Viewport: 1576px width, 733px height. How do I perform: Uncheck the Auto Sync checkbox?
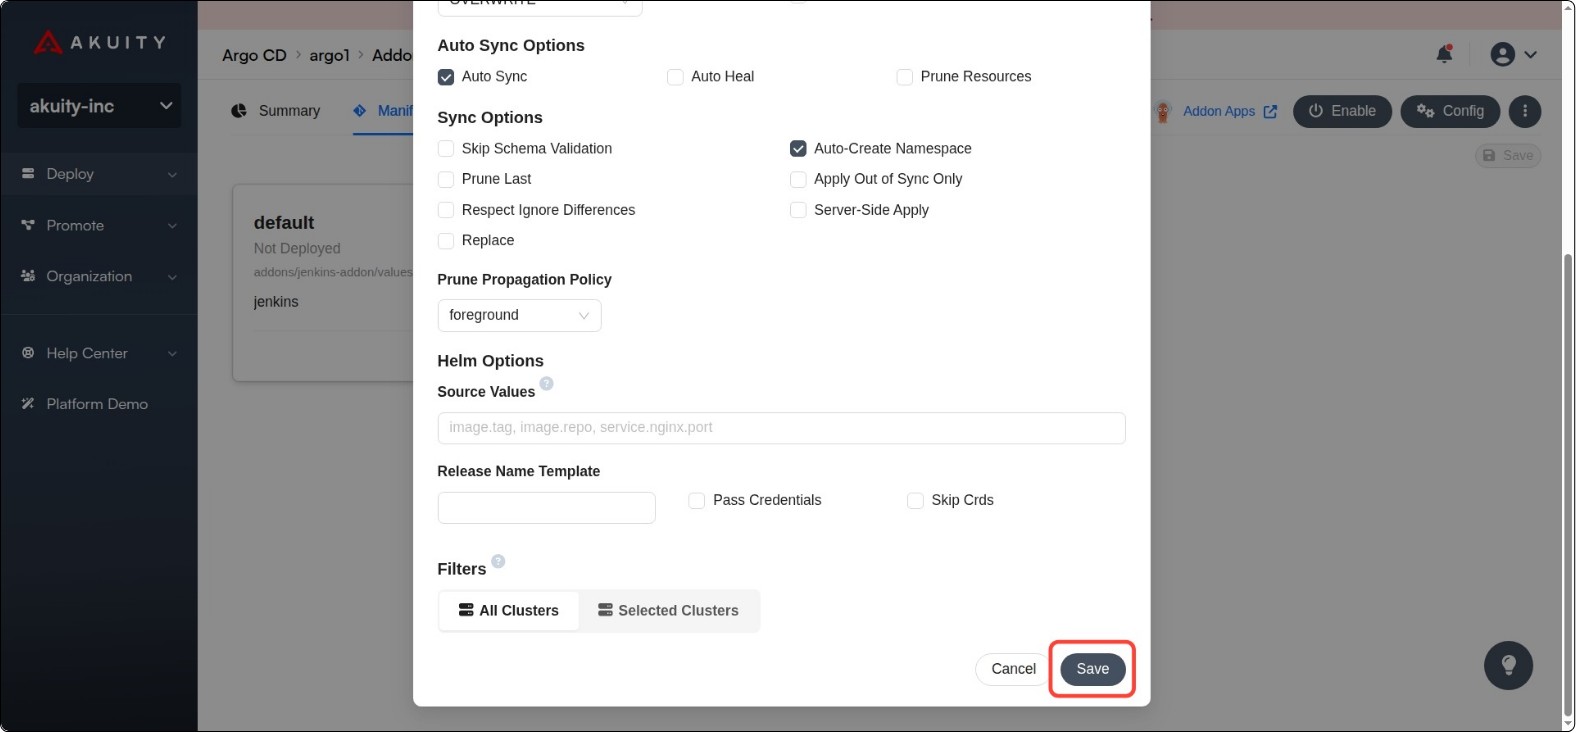446,77
